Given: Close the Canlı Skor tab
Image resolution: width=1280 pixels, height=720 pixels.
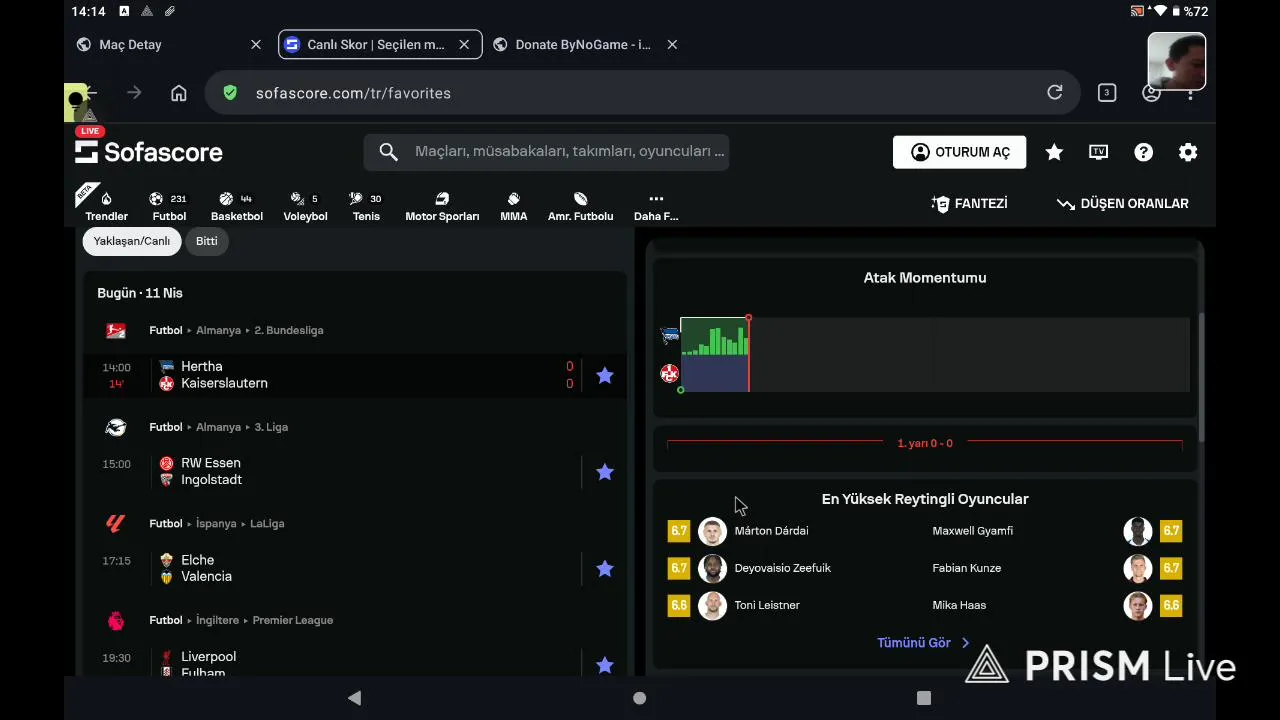Looking at the screenshot, I should [x=464, y=44].
